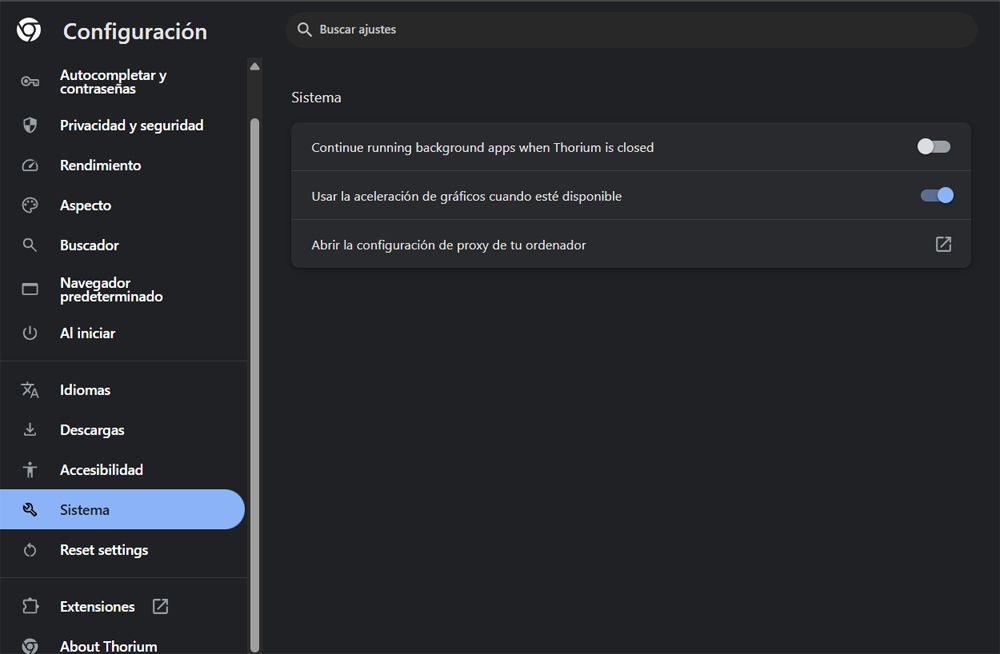Click the accessibility figure icon

30,470
